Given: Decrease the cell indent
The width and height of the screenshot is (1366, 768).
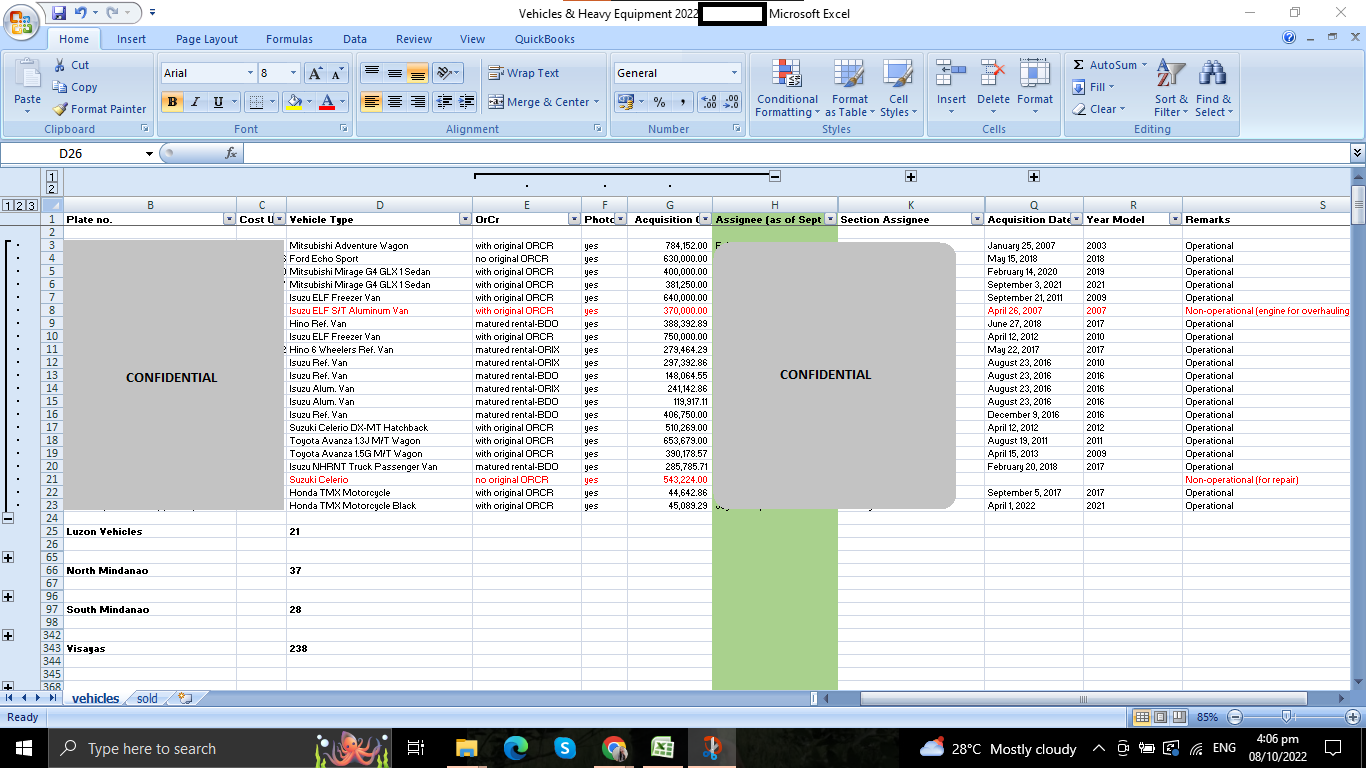Looking at the screenshot, I should [x=443, y=102].
